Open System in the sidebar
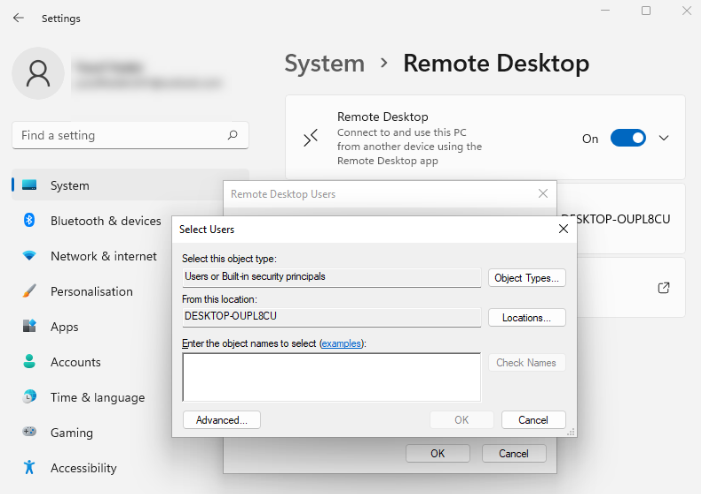This screenshot has width=701, height=494. [130, 185]
